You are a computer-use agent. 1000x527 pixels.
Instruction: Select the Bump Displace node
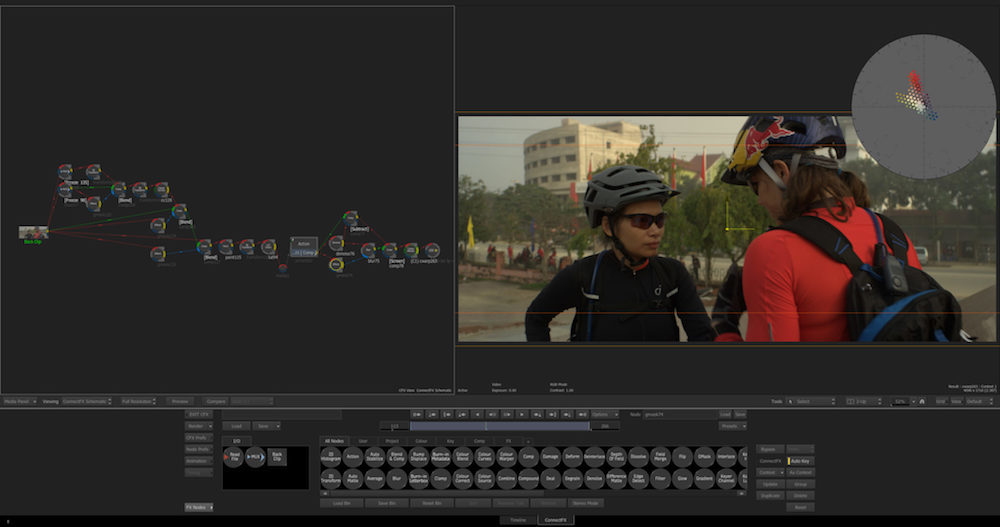[x=418, y=456]
